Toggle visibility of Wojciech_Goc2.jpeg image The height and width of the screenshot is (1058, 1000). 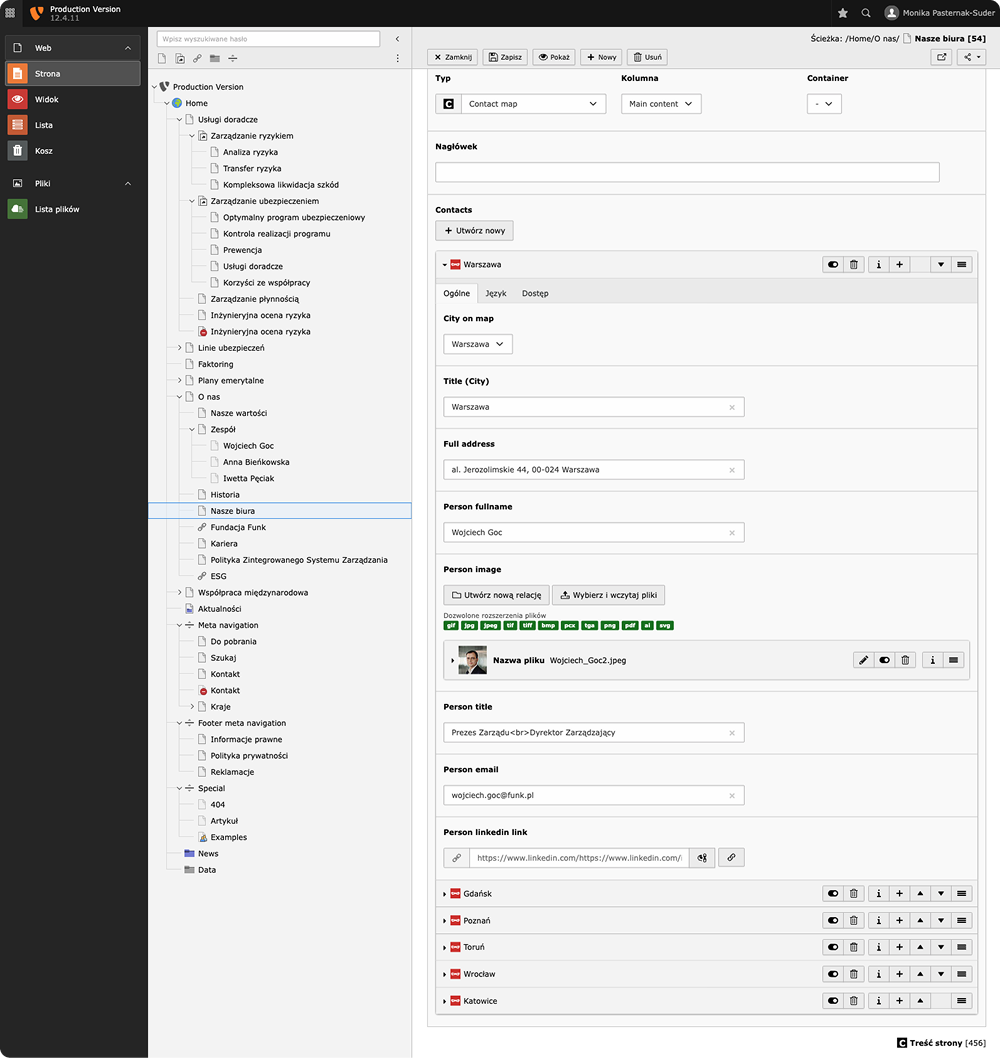(x=885, y=660)
